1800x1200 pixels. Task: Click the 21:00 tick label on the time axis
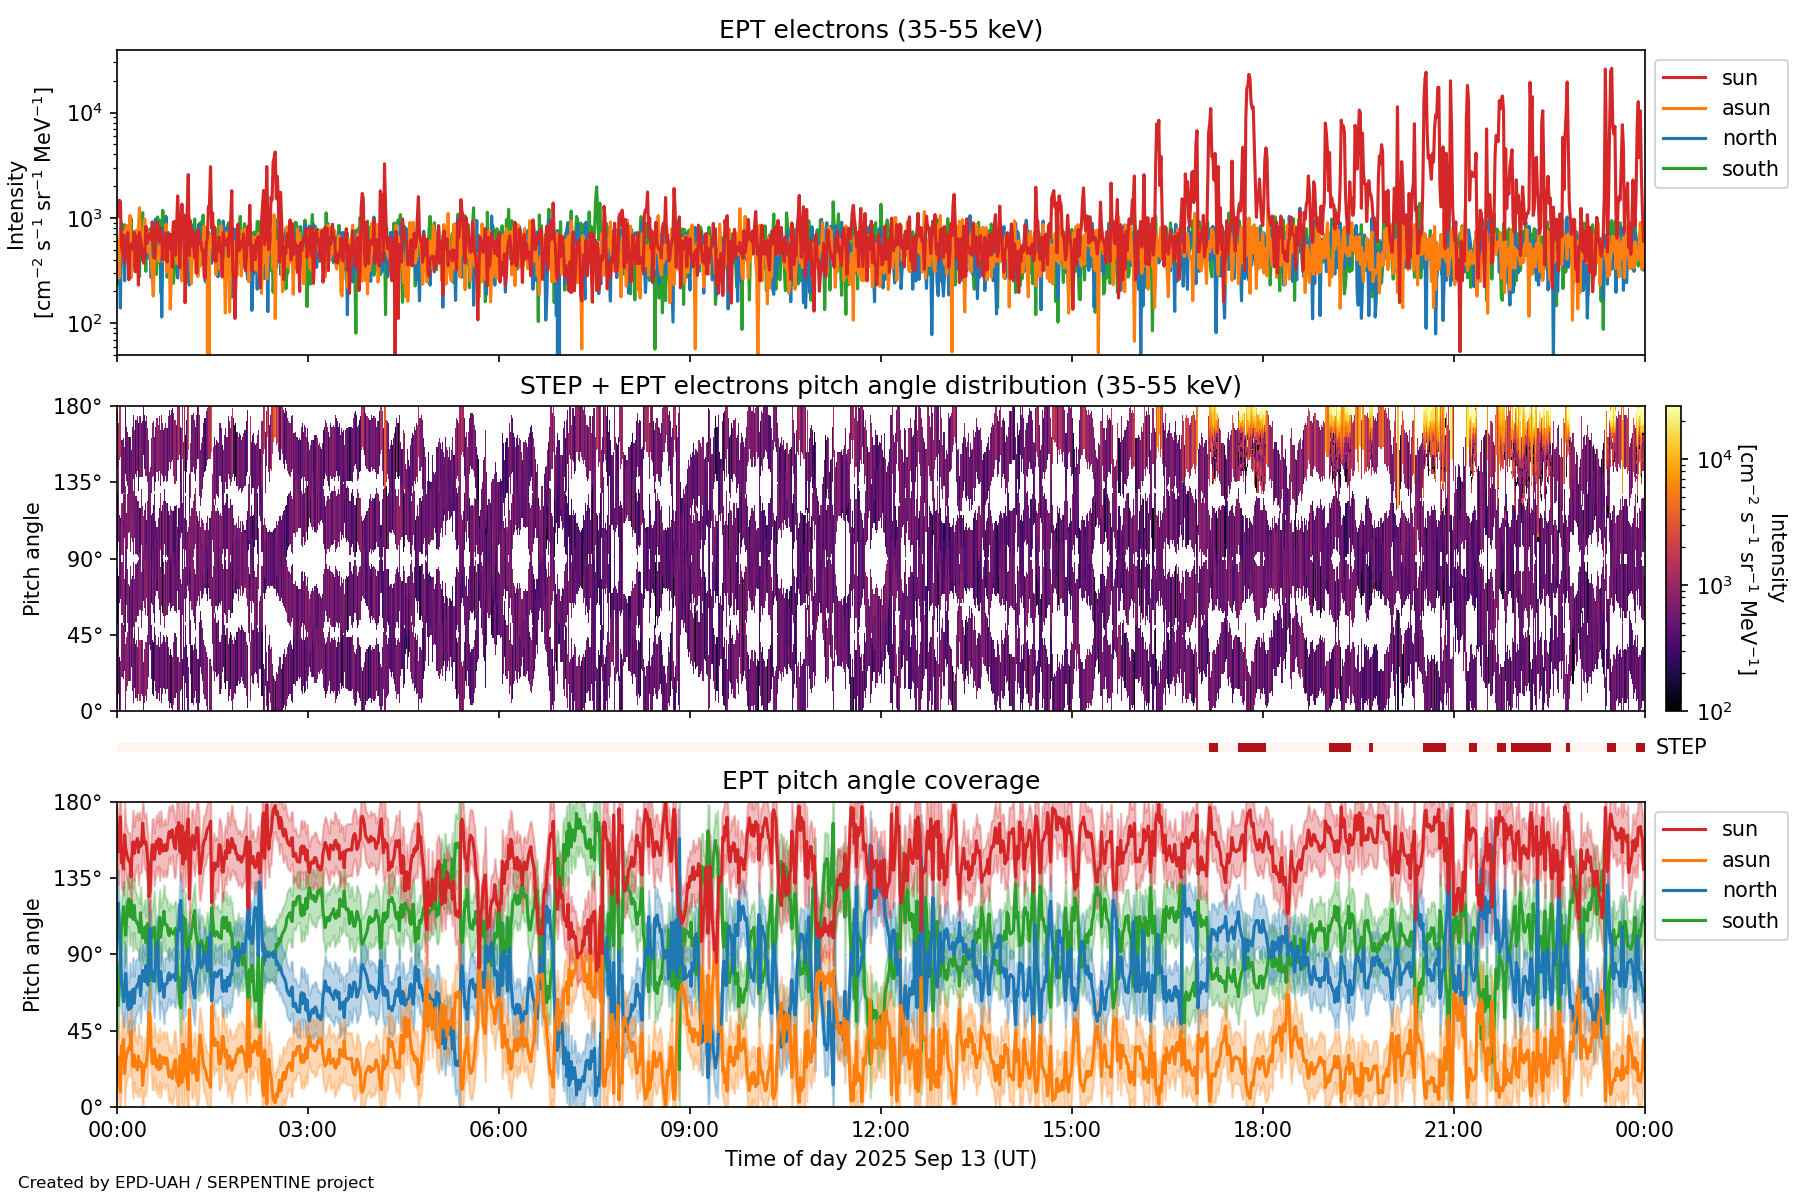click(1453, 1130)
